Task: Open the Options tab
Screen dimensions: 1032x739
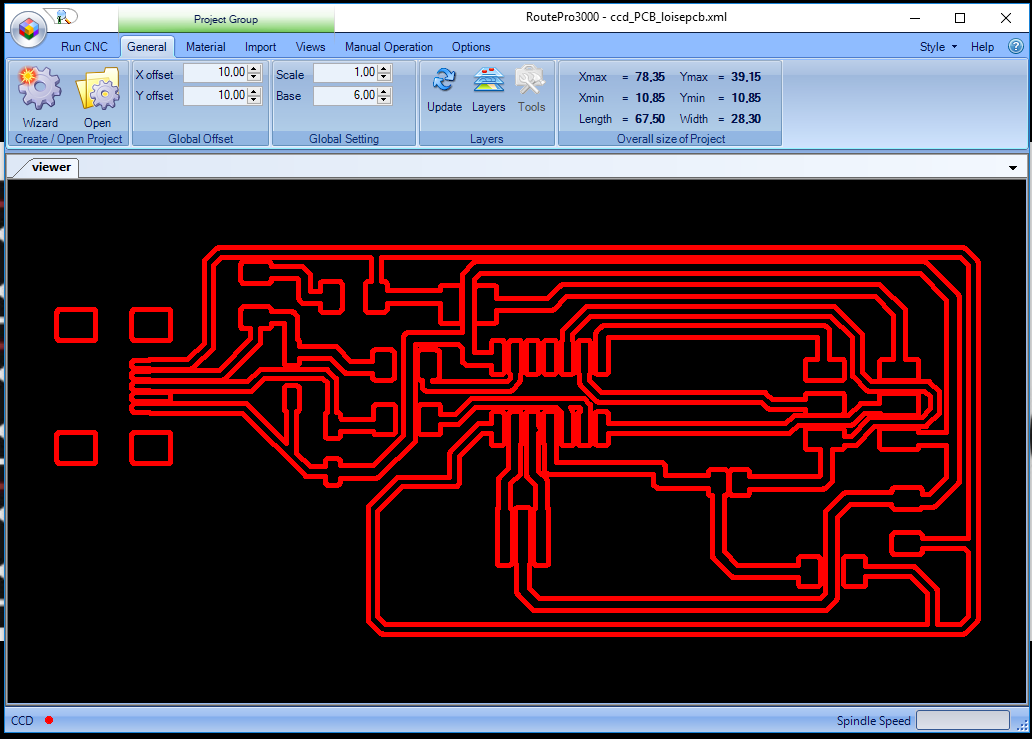Action: click(471, 47)
